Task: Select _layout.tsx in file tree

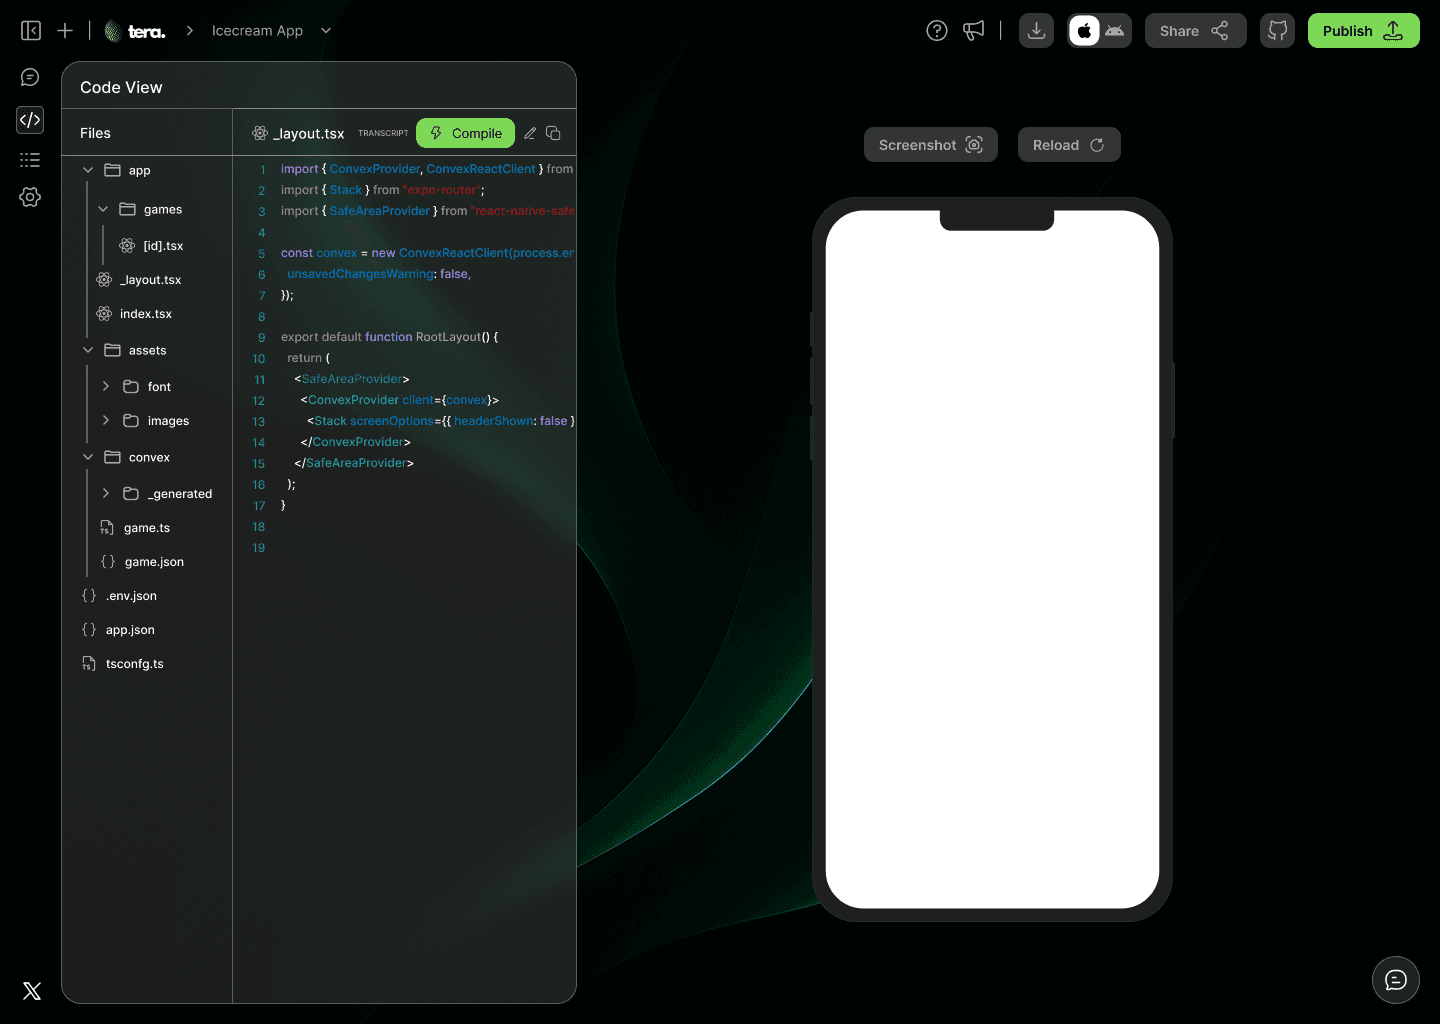Action: [x=139, y=280]
